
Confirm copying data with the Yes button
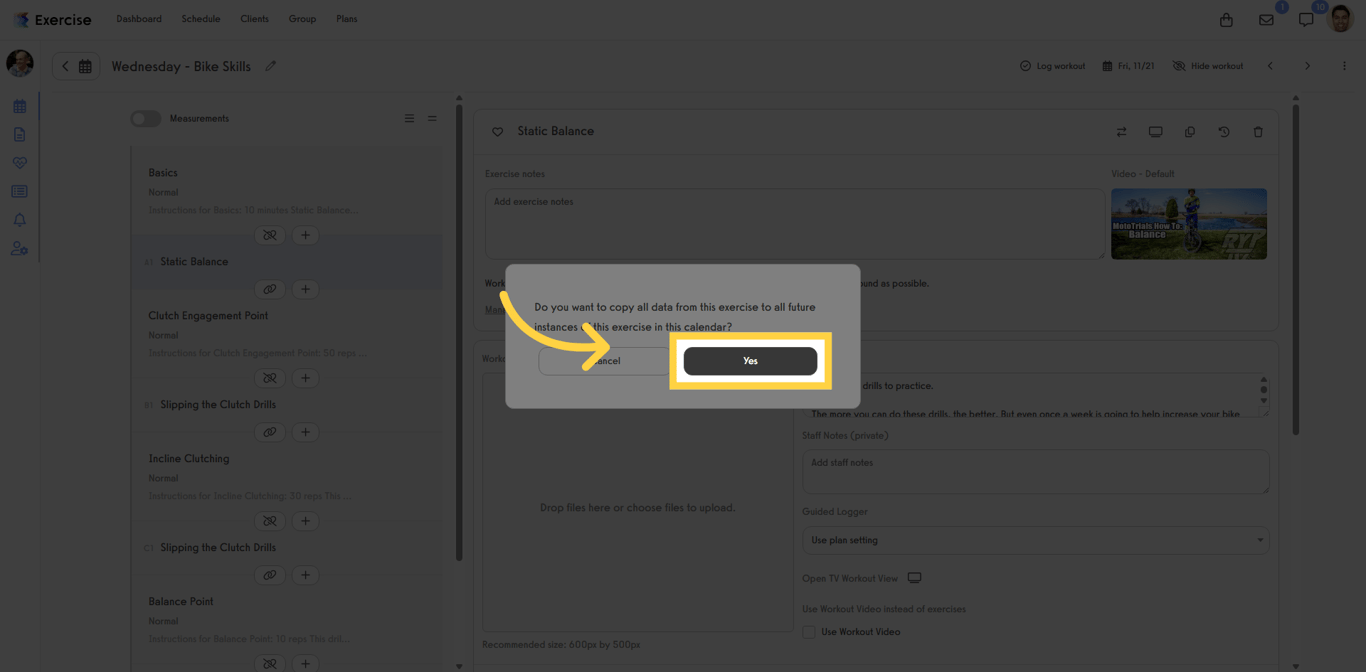pyautogui.click(x=750, y=361)
